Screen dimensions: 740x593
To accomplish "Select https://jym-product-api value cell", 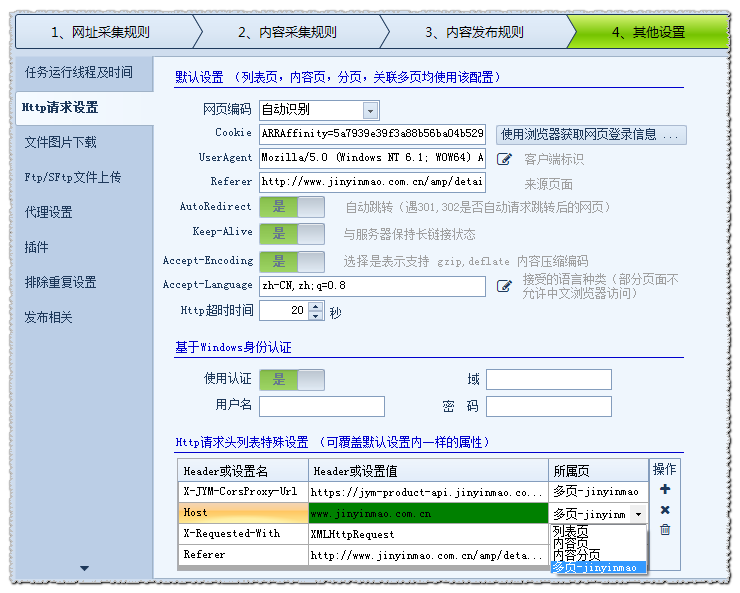I will (x=428, y=492).
